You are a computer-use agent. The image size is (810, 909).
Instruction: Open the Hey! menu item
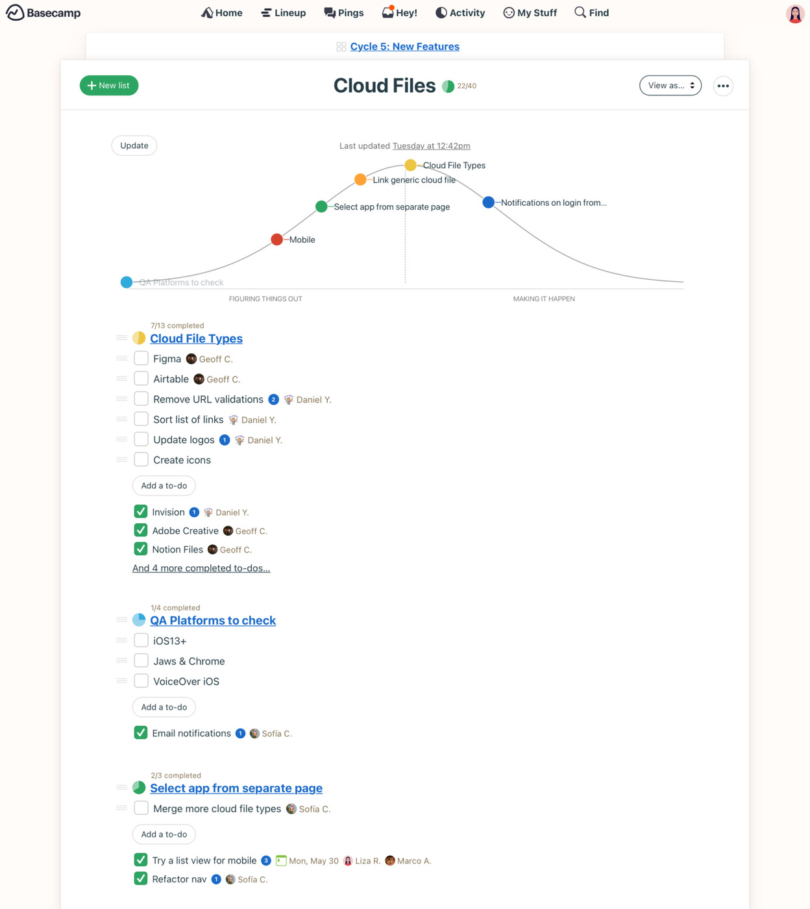[x=399, y=12]
